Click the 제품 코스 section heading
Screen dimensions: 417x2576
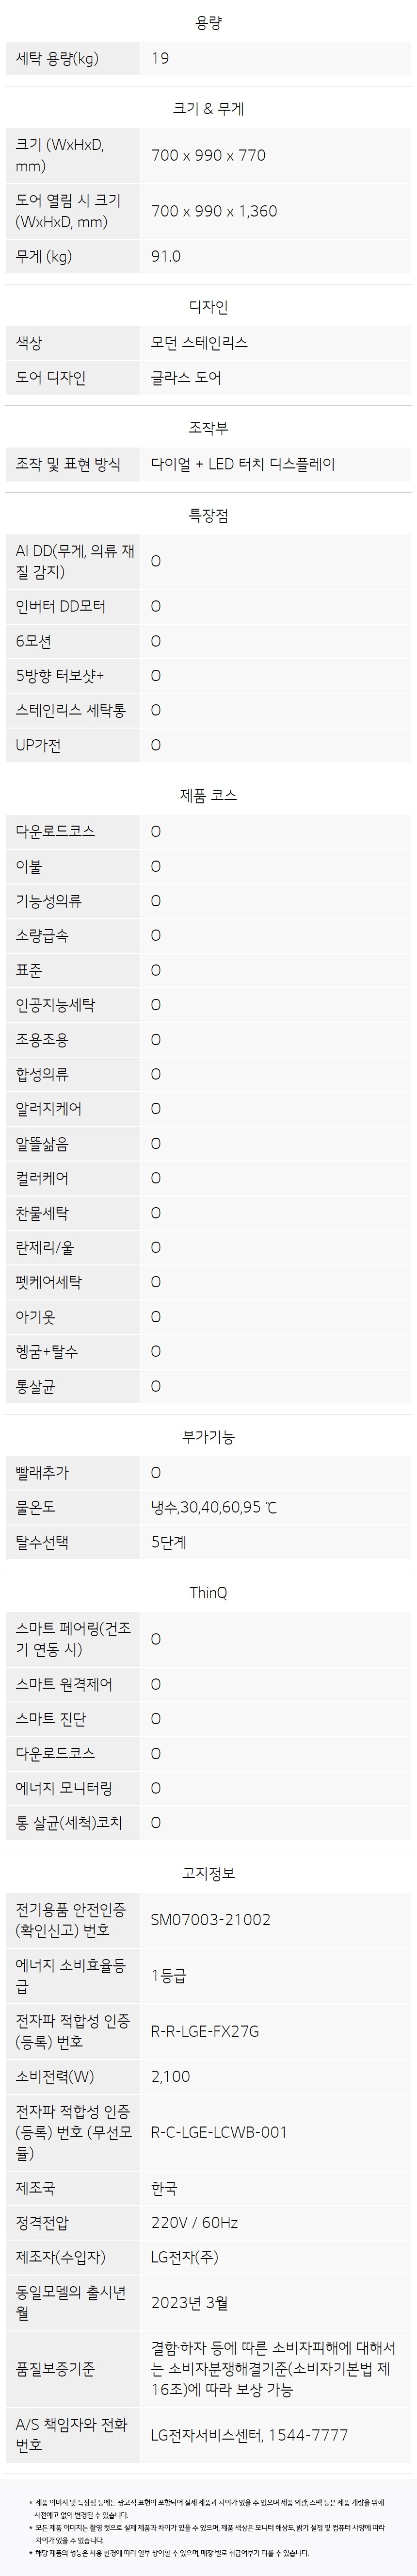point(208,796)
